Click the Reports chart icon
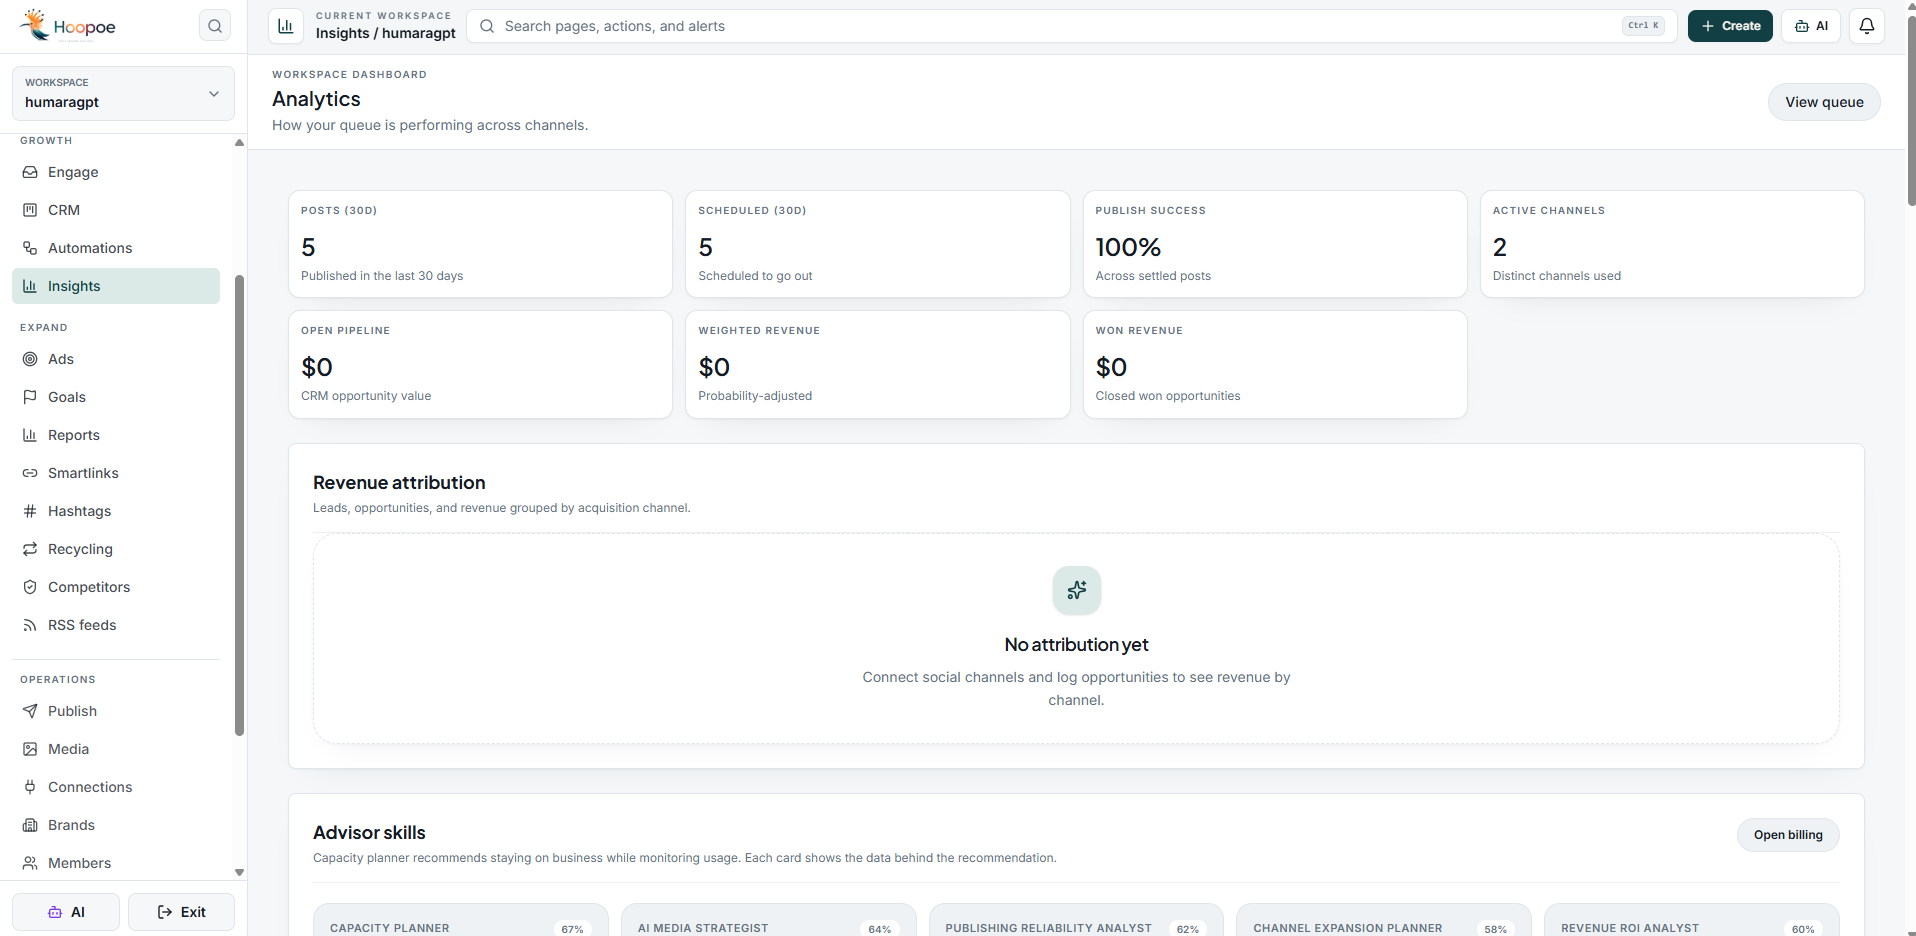The width and height of the screenshot is (1916, 936). click(x=30, y=435)
